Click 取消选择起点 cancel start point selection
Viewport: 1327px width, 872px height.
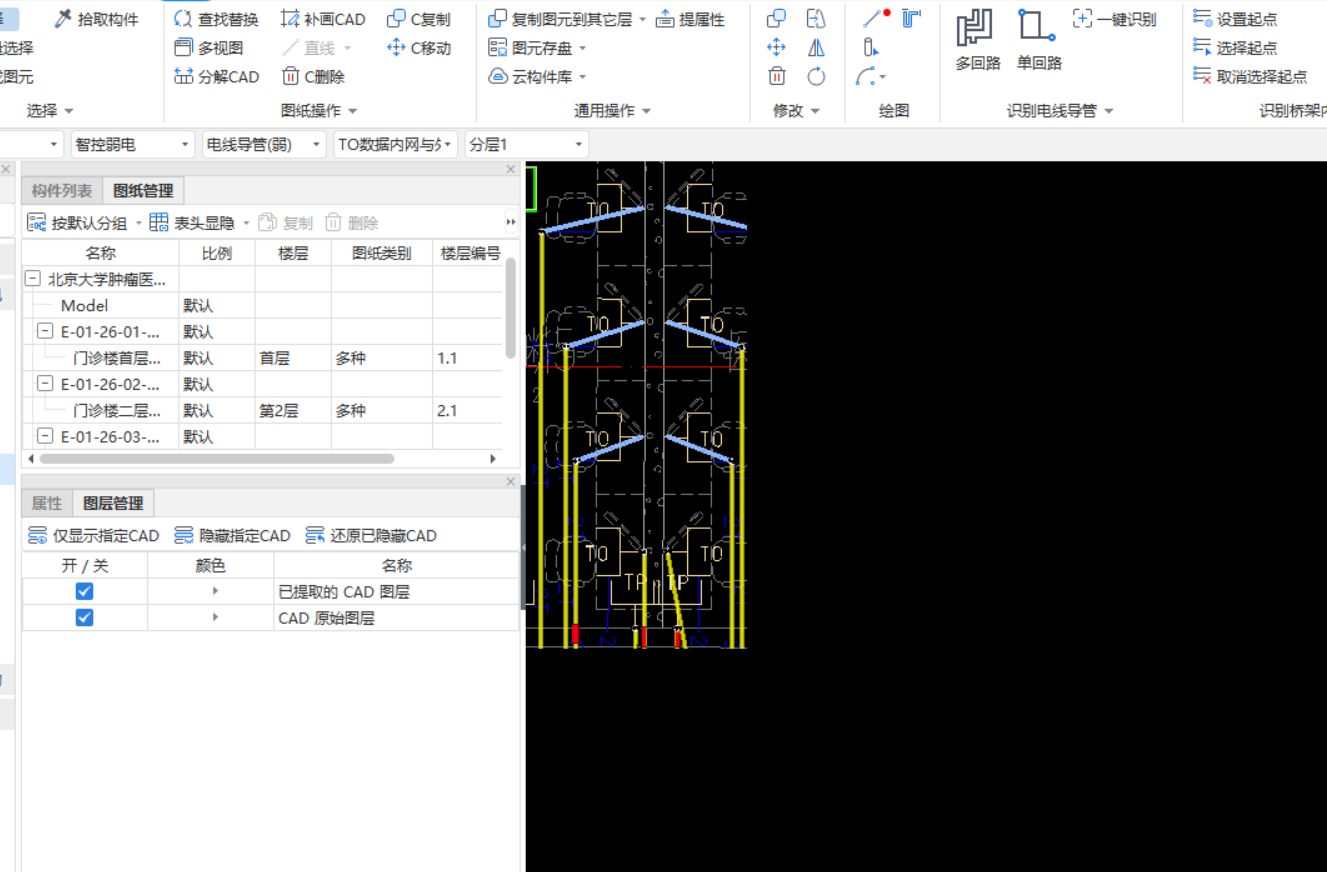pos(1250,76)
